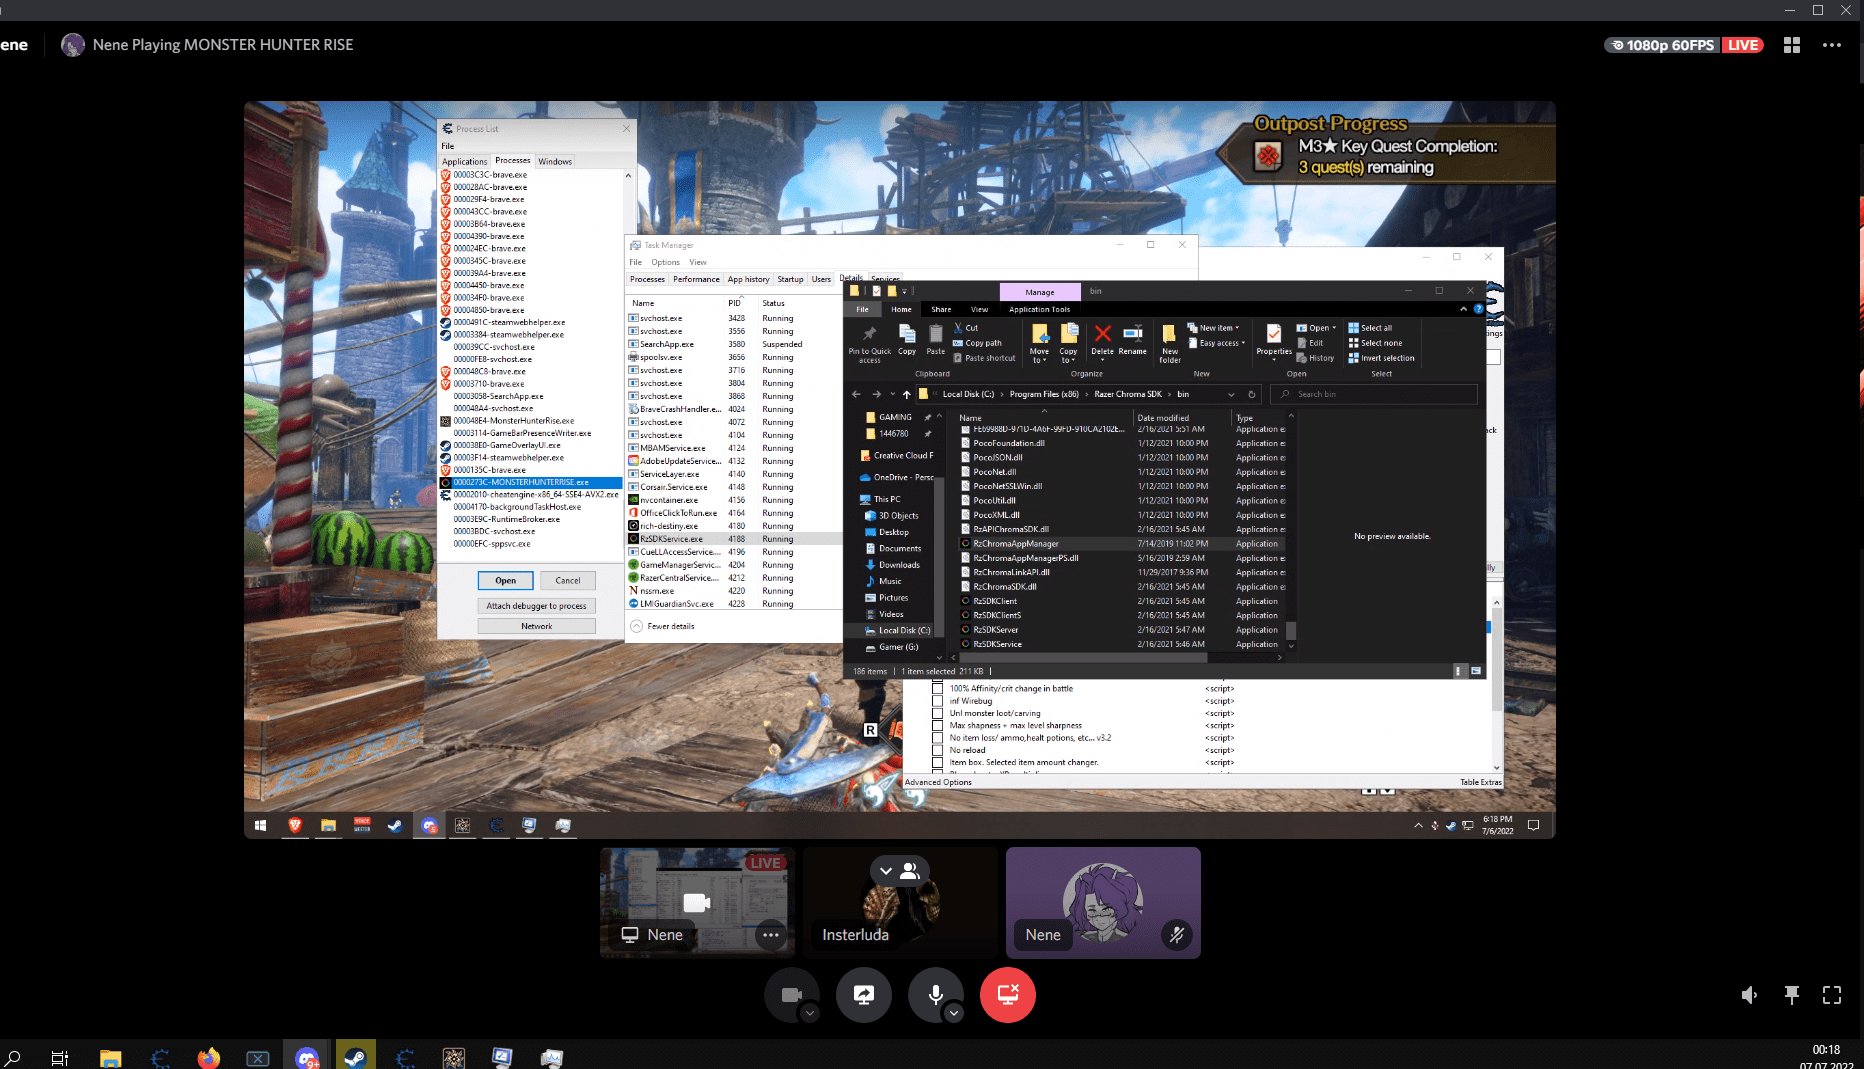This screenshot has width=1864, height=1069.
Task: Collapse the participant tiles with the chevron
Action: [x=886, y=871]
